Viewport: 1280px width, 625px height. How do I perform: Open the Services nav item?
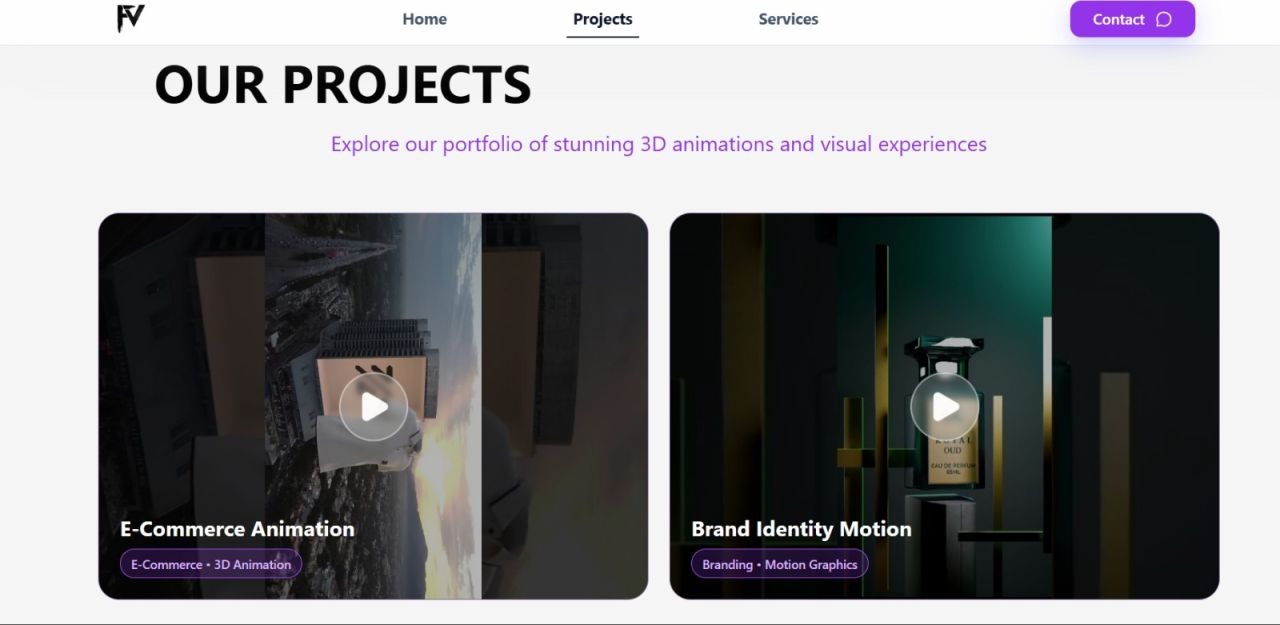point(788,19)
